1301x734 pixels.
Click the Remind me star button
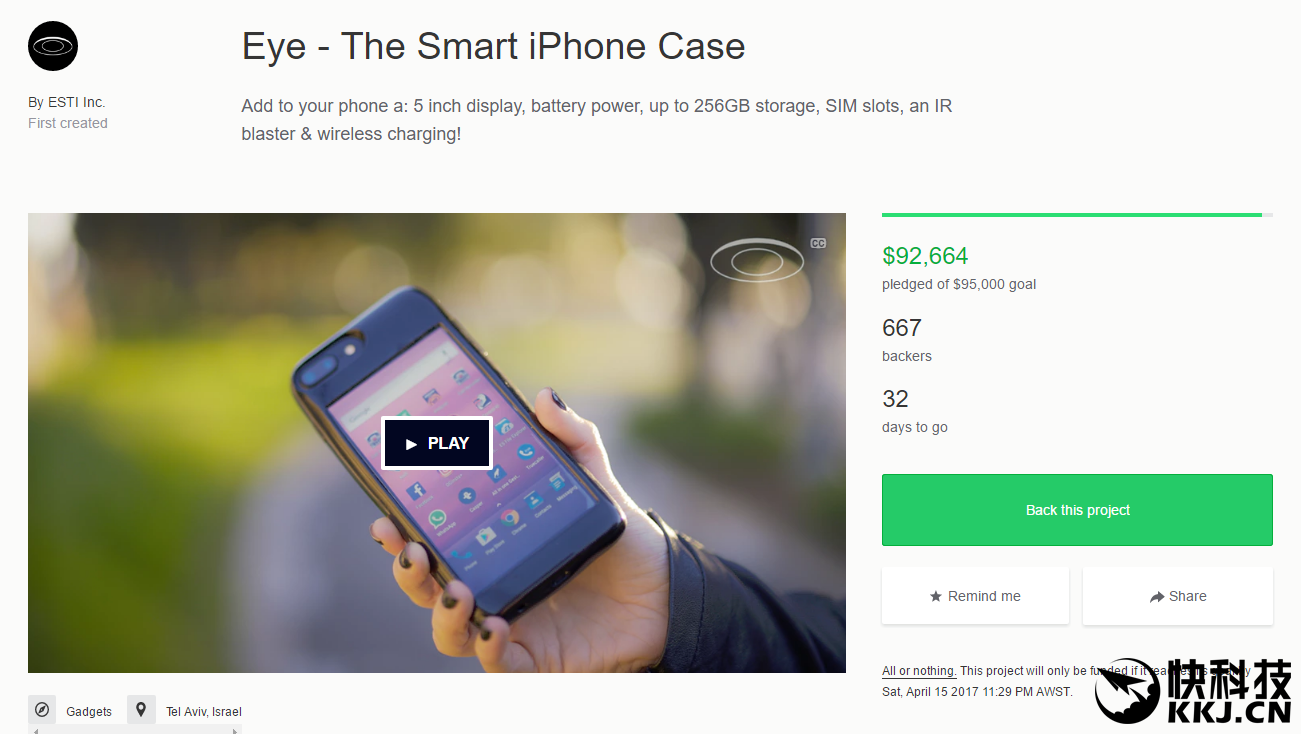point(975,596)
